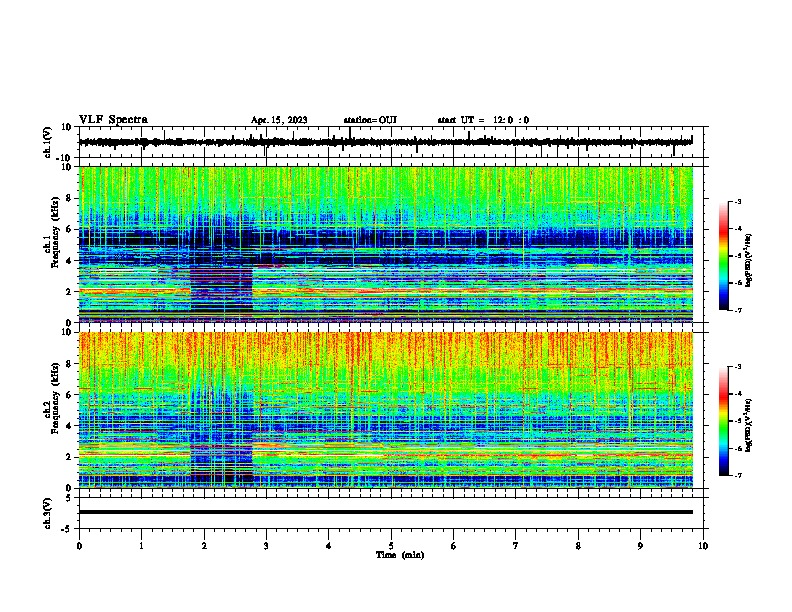This screenshot has width=792, height=612.
Task: Click the ch.1 spectrogram "2" kHz tick label
Action: (x=70, y=292)
